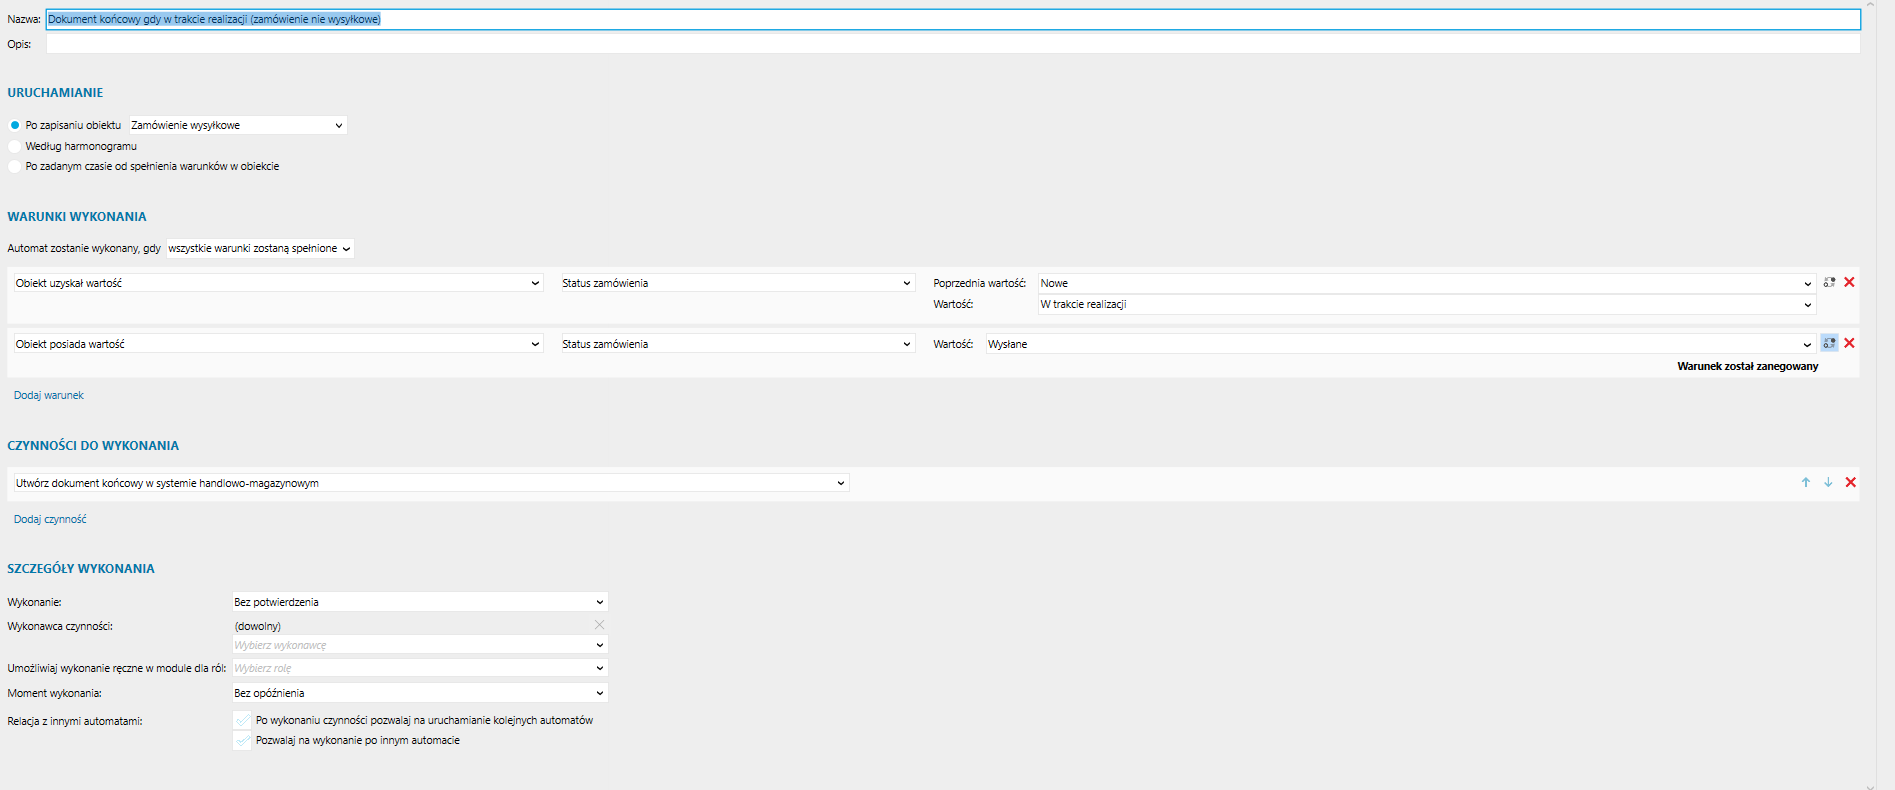Move the 'Utwórz dokument końcowy' action down

[1828, 483]
